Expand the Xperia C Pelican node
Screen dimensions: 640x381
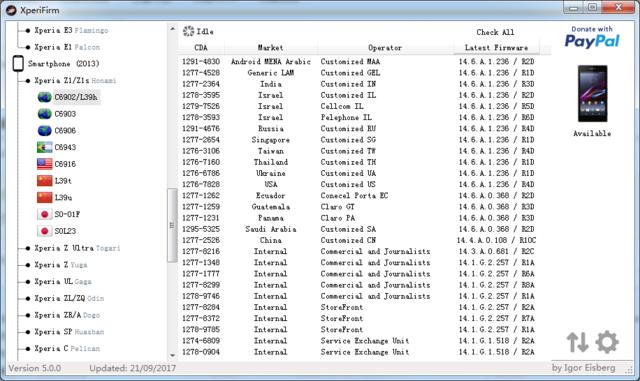click(67, 348)
